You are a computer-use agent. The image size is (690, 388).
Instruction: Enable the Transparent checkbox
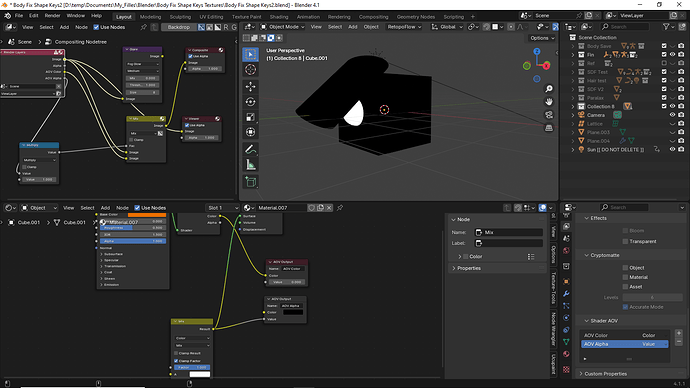[625, 241]
